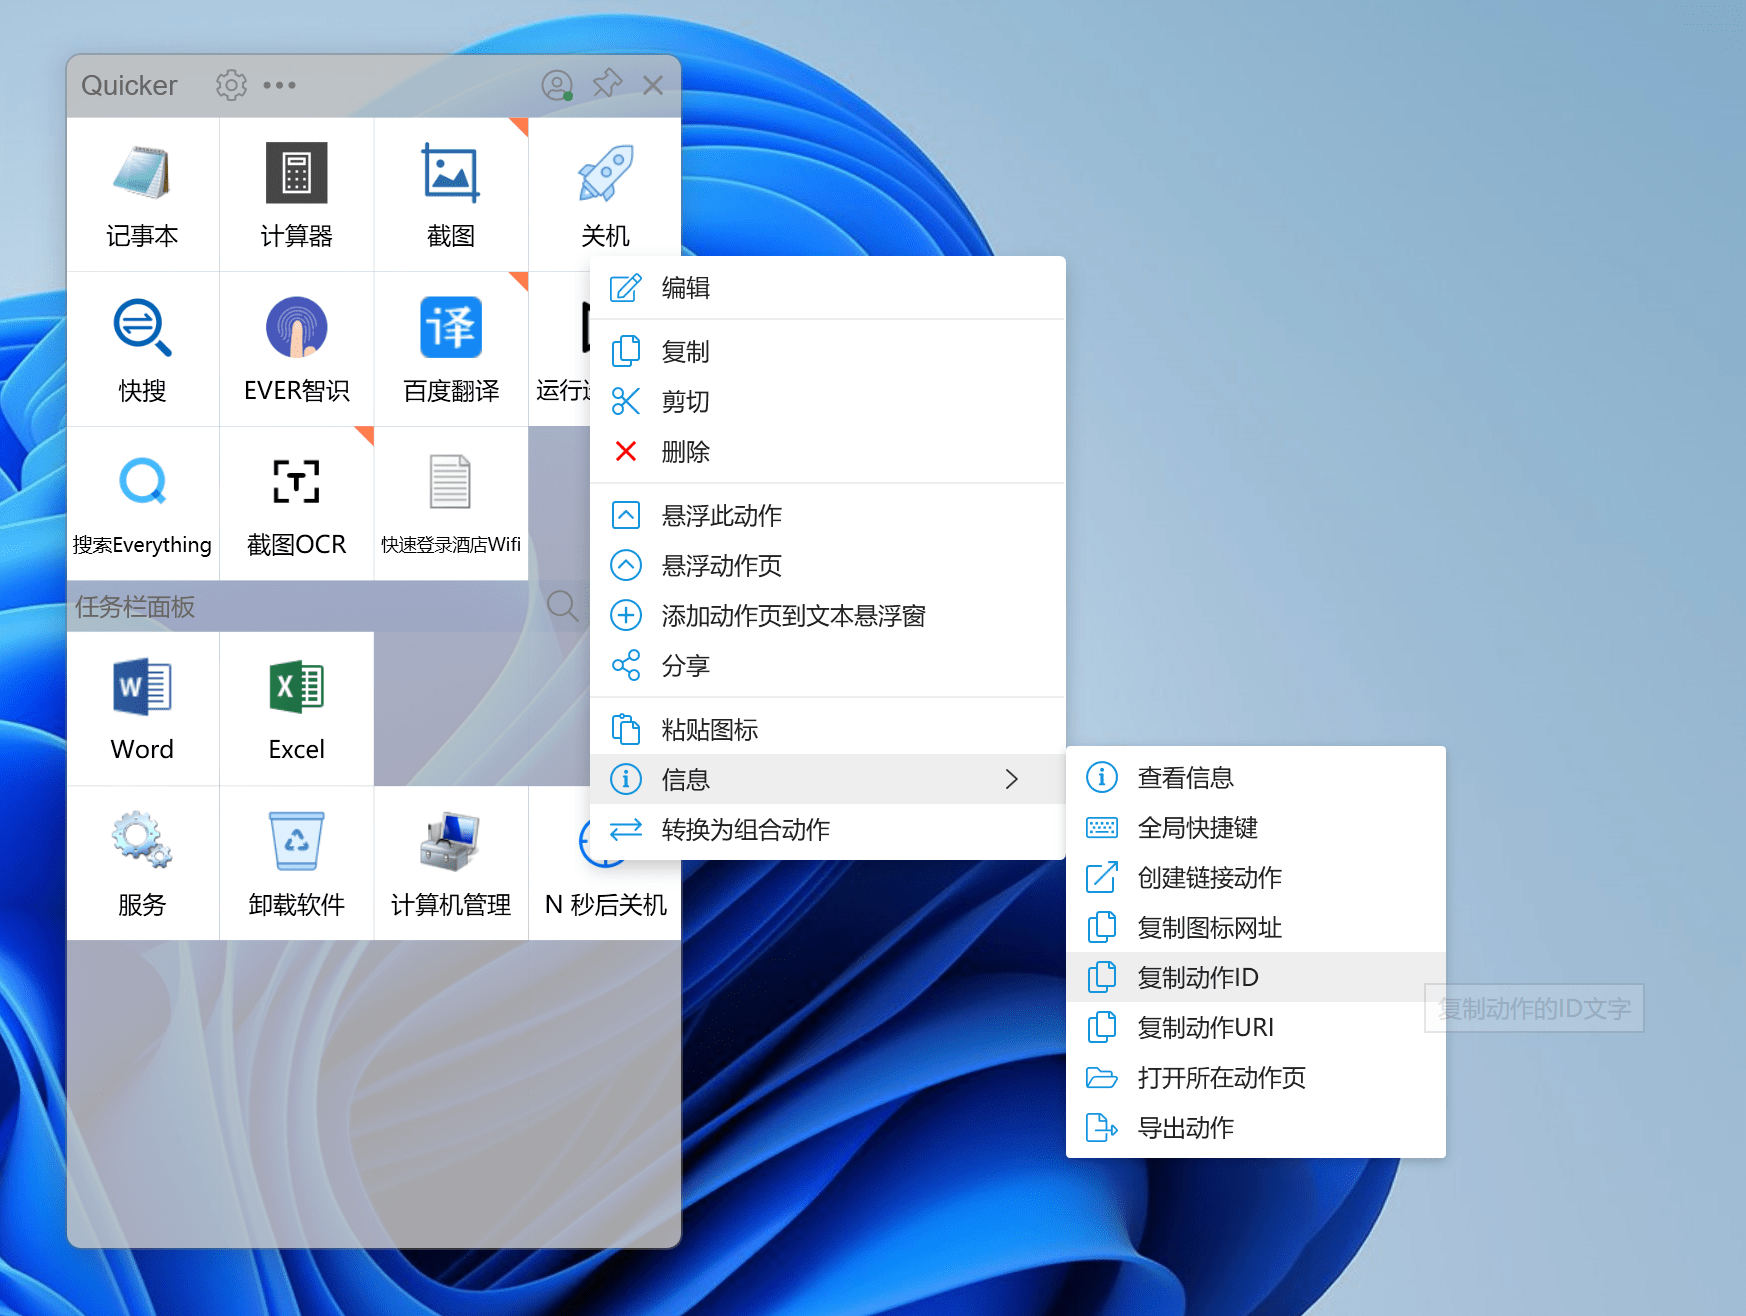Close the Quicker panel
Viewport: 1746px width, 1316px height.
pos(653,85)
